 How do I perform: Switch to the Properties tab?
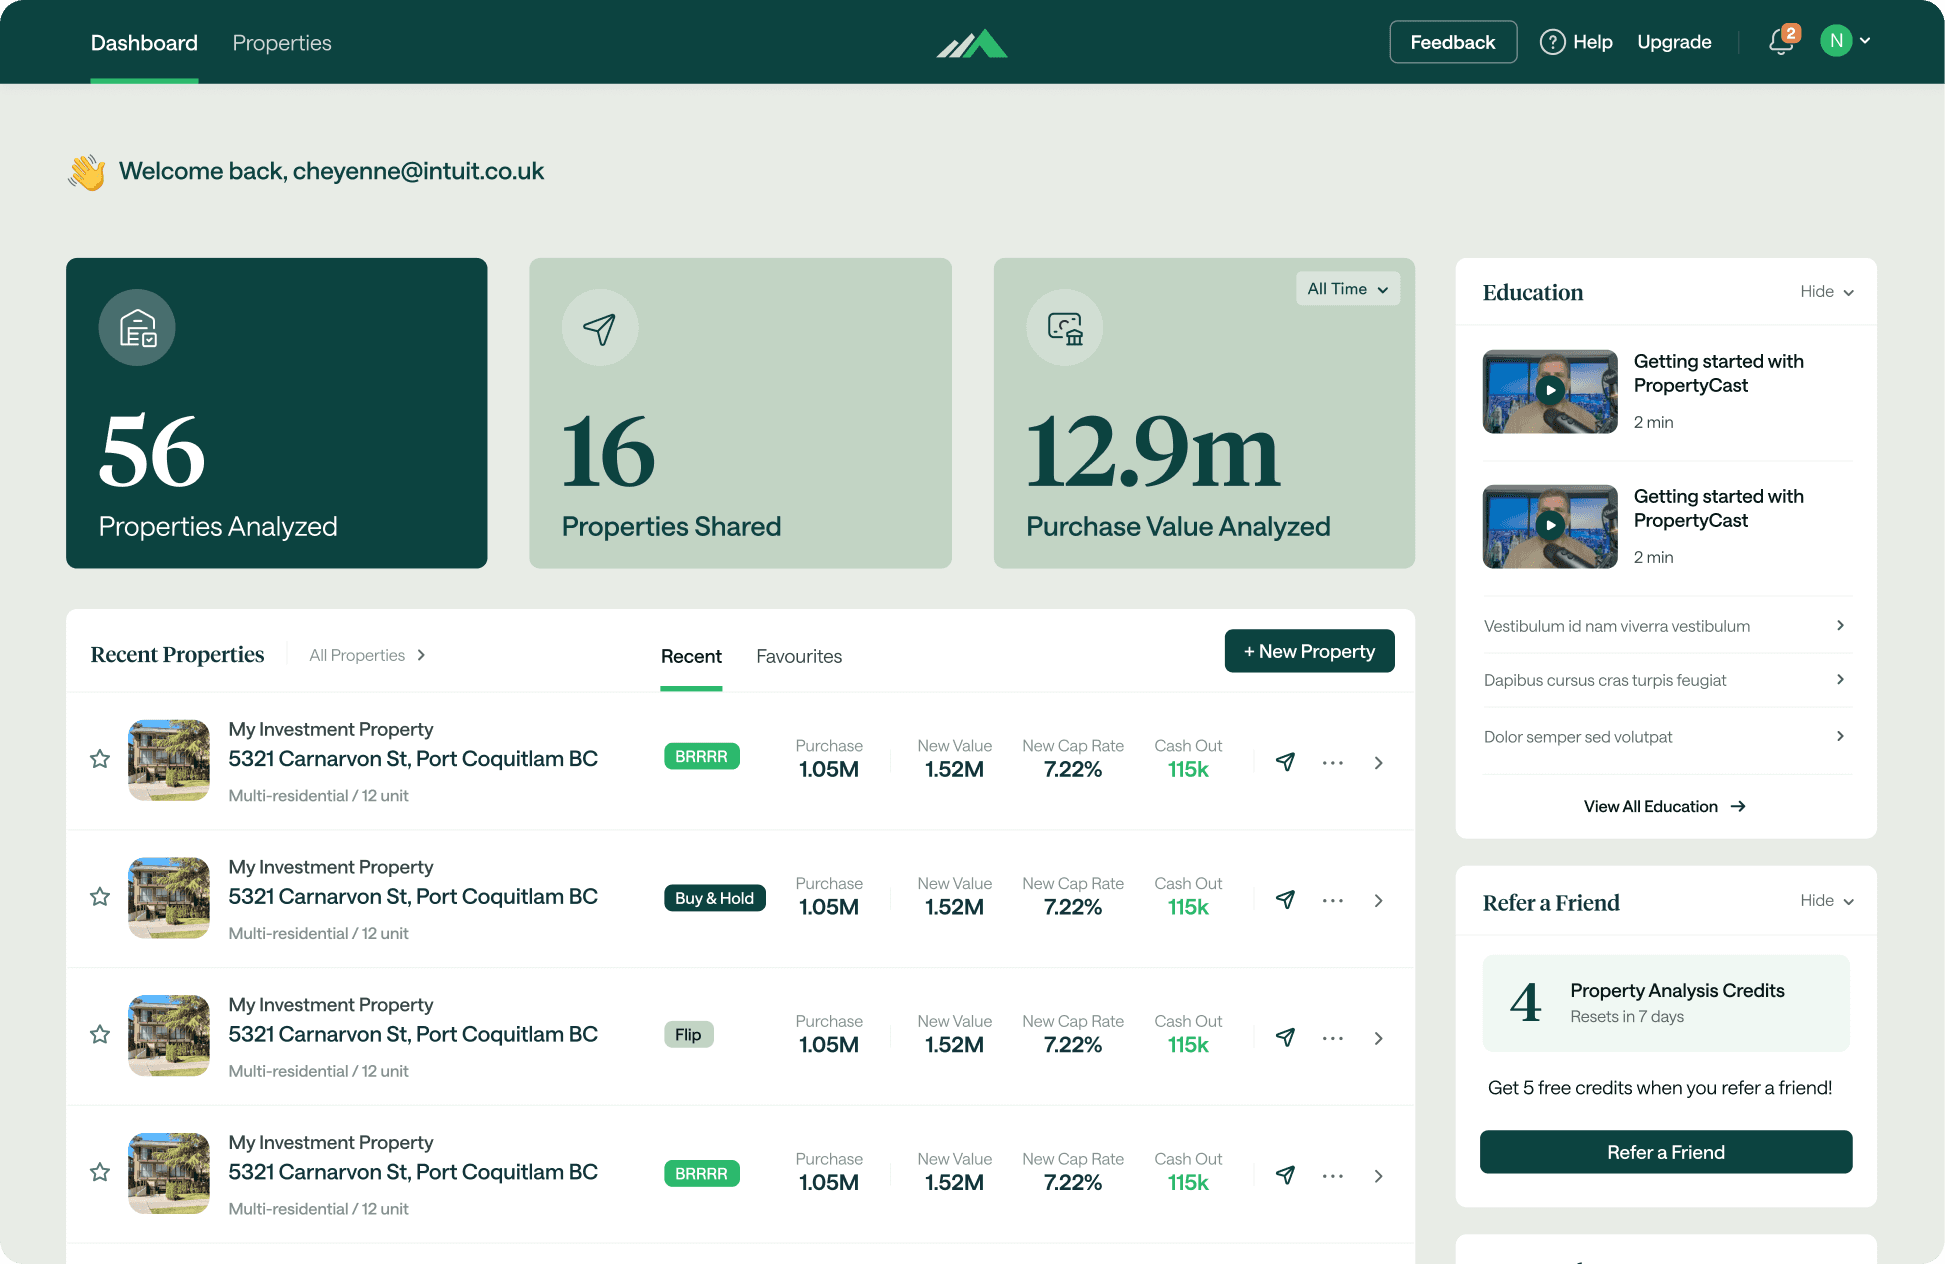coord(282,43)
